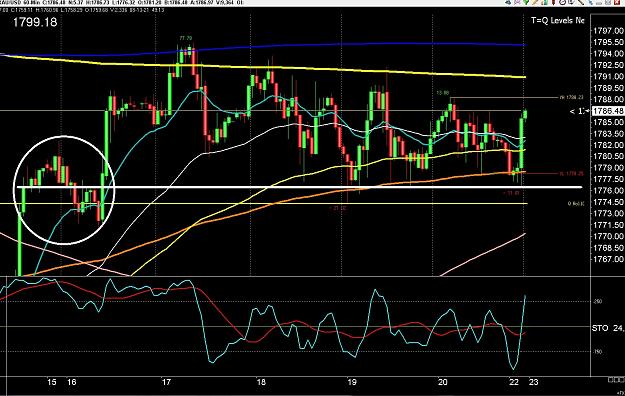Click the 1773.00 price axis label

[608, 213]
